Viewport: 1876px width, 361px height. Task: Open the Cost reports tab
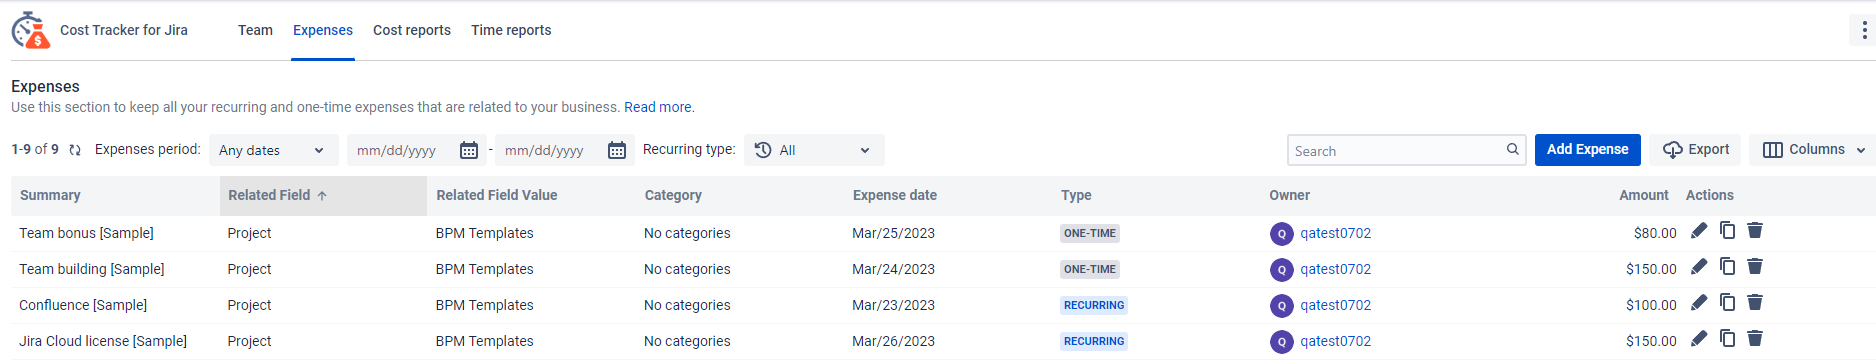pos(412,30)
